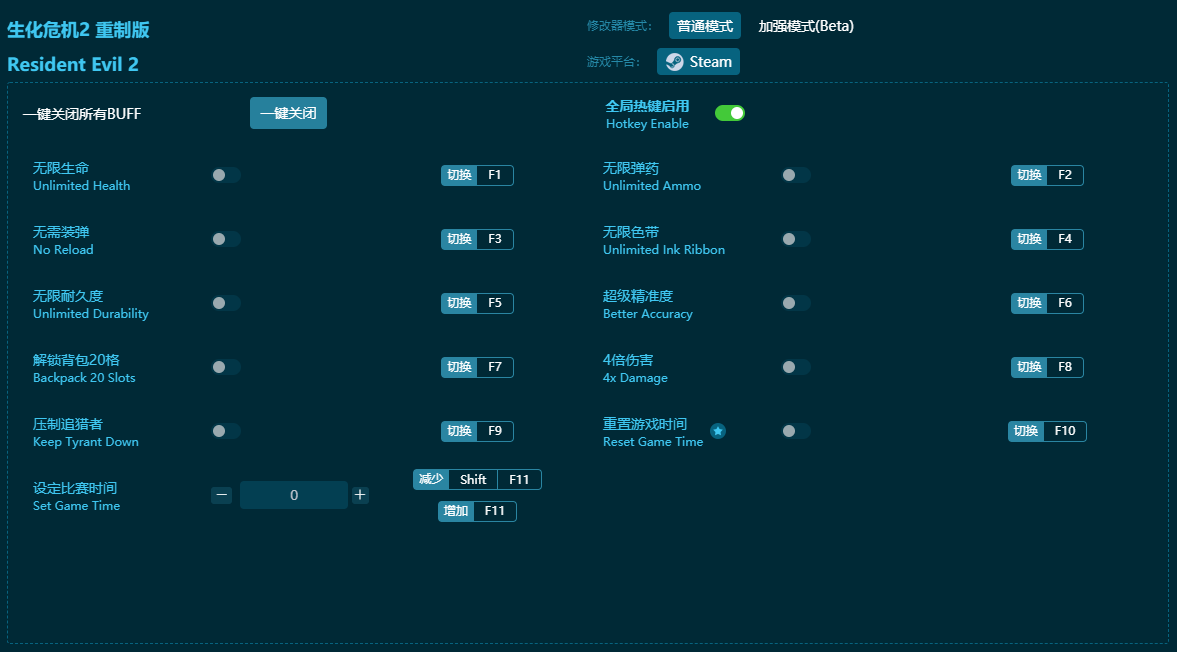Click 切换 F4 hotkey button for Ink Ribbon

[x=1047, y=239]
